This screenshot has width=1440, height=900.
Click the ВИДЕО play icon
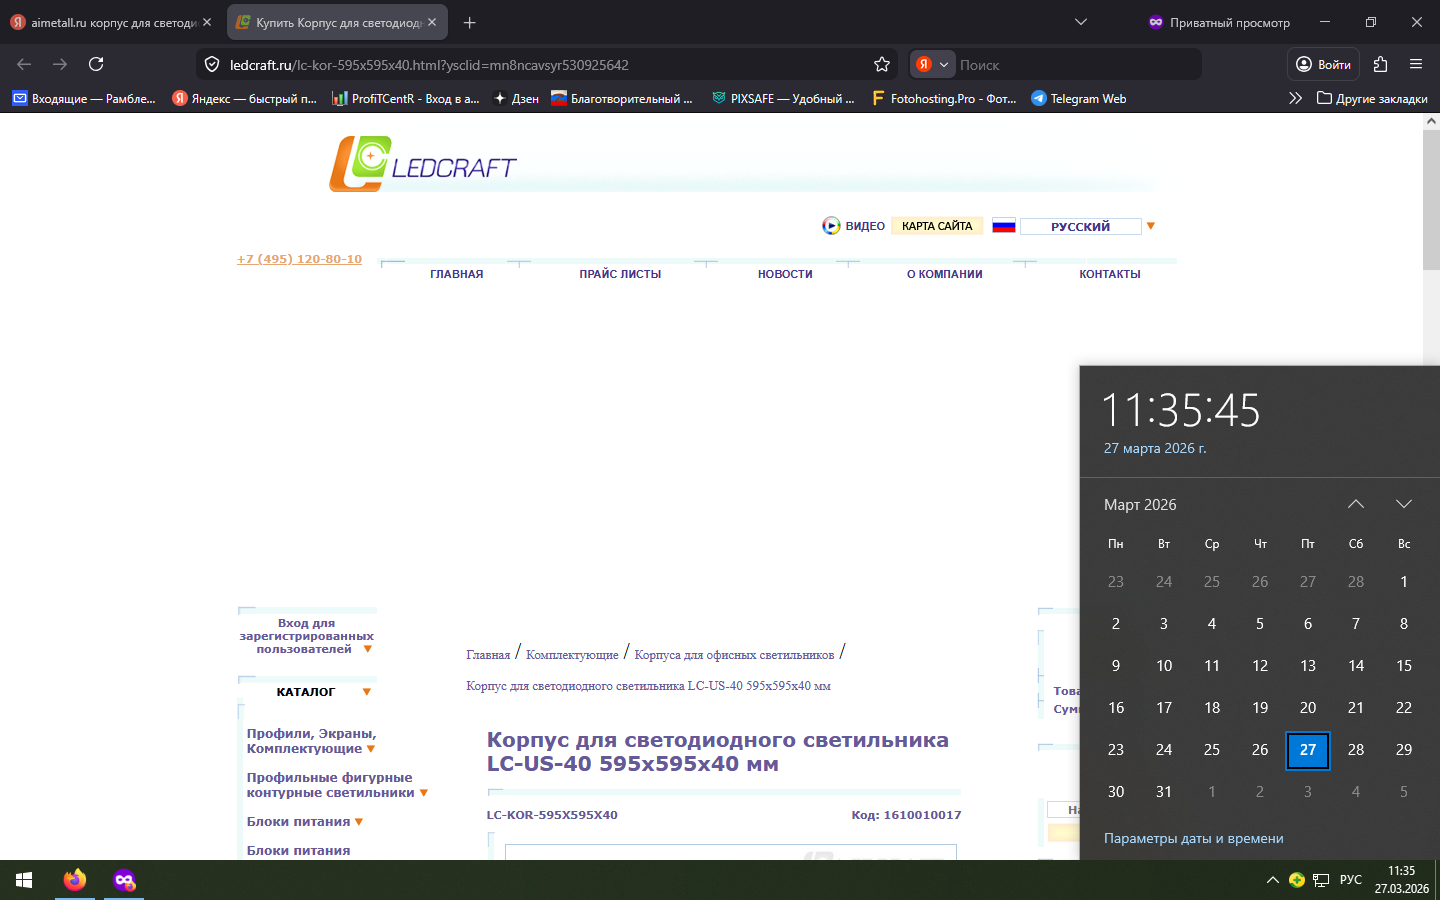point(831,226)
